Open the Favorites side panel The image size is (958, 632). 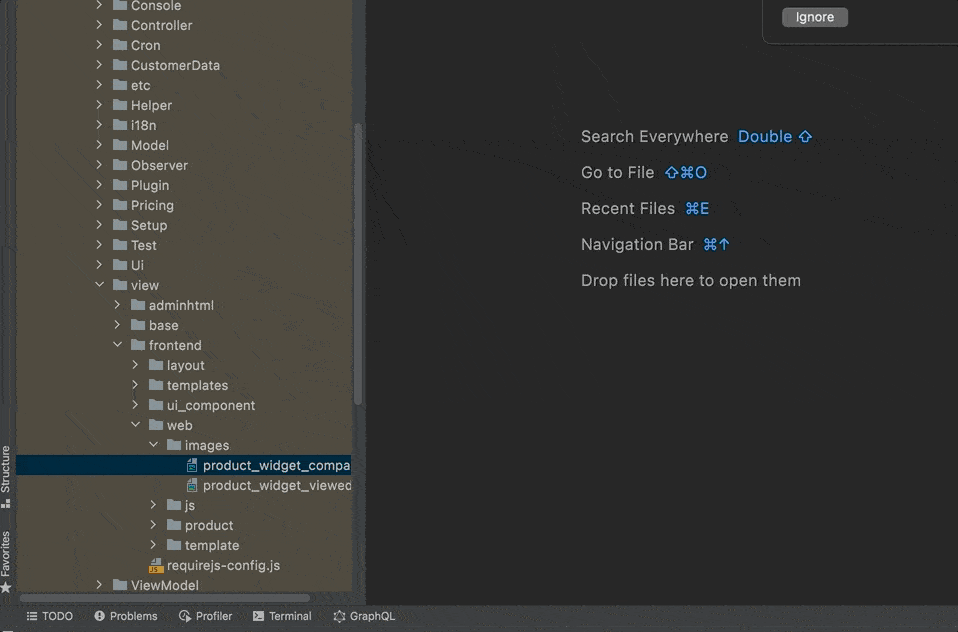click(x=6, y=558)
